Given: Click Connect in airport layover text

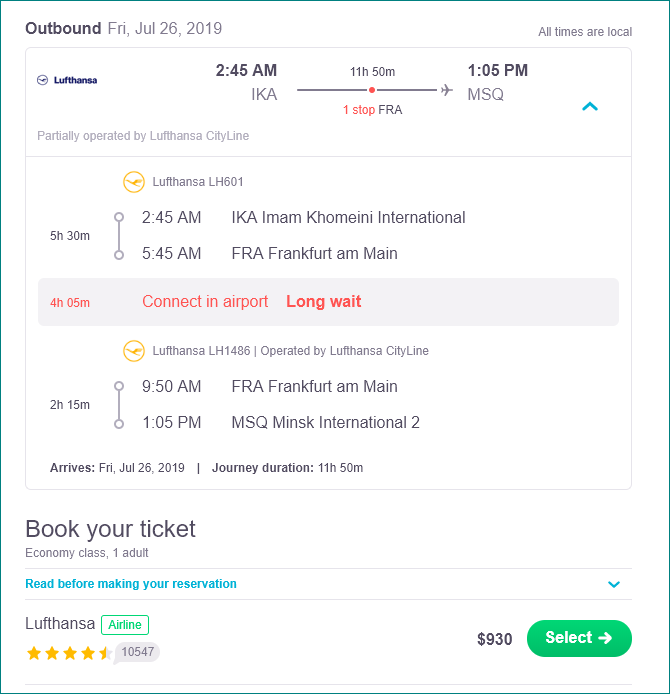Looking at the screenshot, I should coord(205,301).
